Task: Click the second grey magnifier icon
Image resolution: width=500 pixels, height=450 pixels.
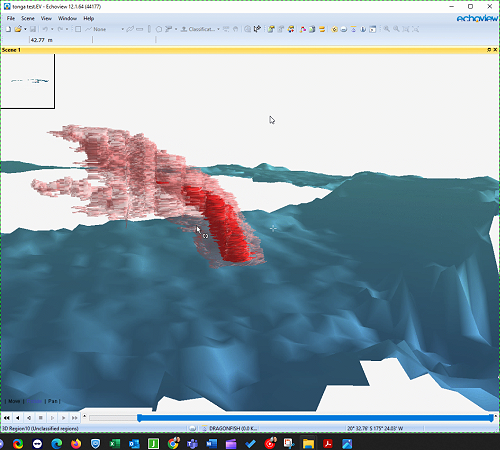Action: pos(396,29)
